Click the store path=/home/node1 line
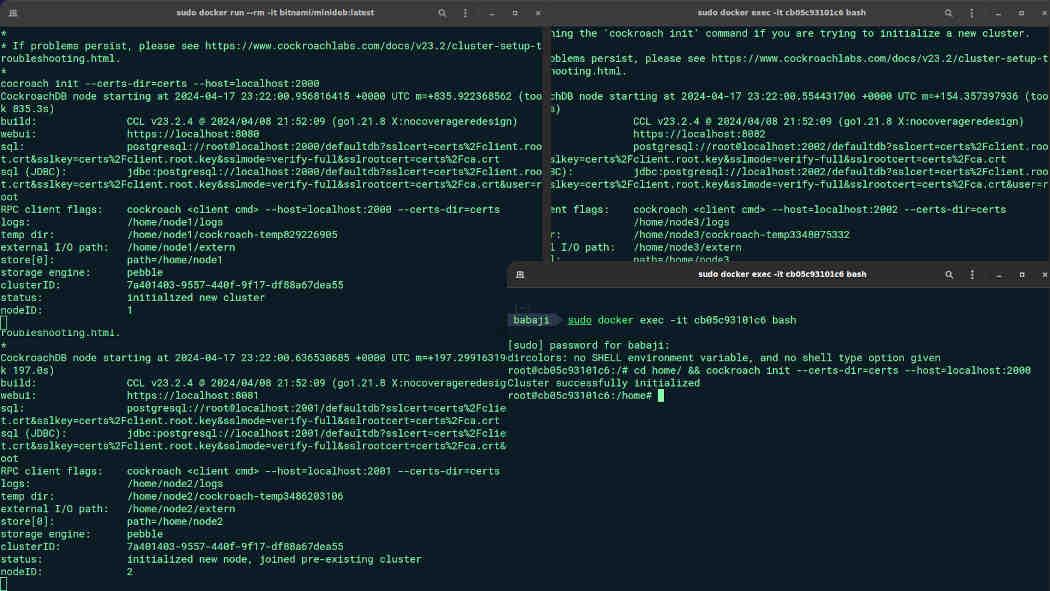1050x591 pixels. [x=175, y=260]
